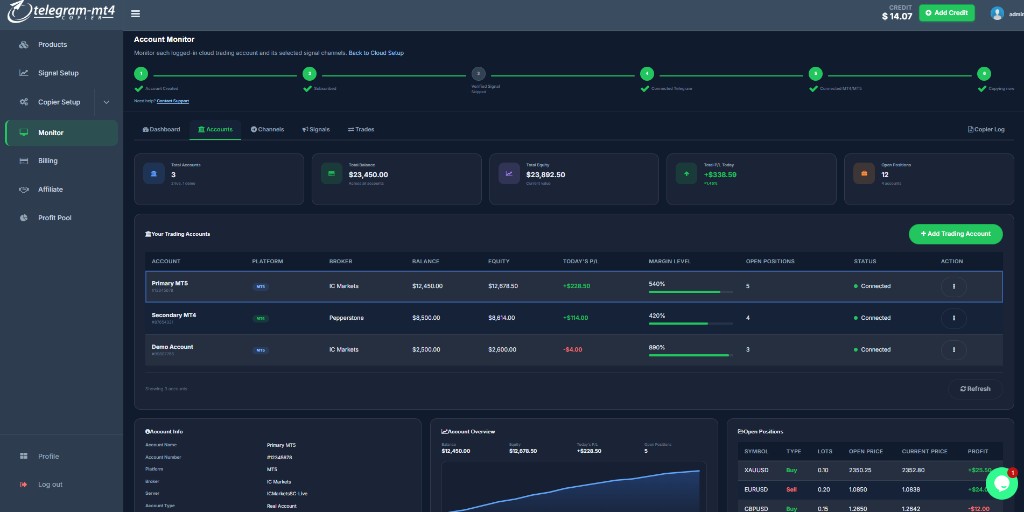Click the +$228.50 today's P/L value
The image size is (1024, 512).
(x=577, y=286)
